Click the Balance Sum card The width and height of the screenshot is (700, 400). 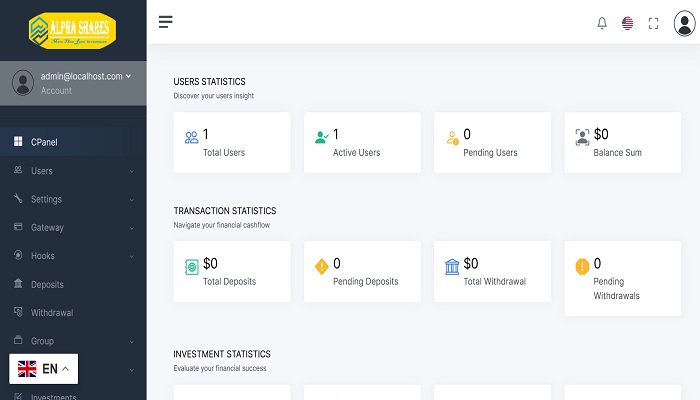point(622,142)
